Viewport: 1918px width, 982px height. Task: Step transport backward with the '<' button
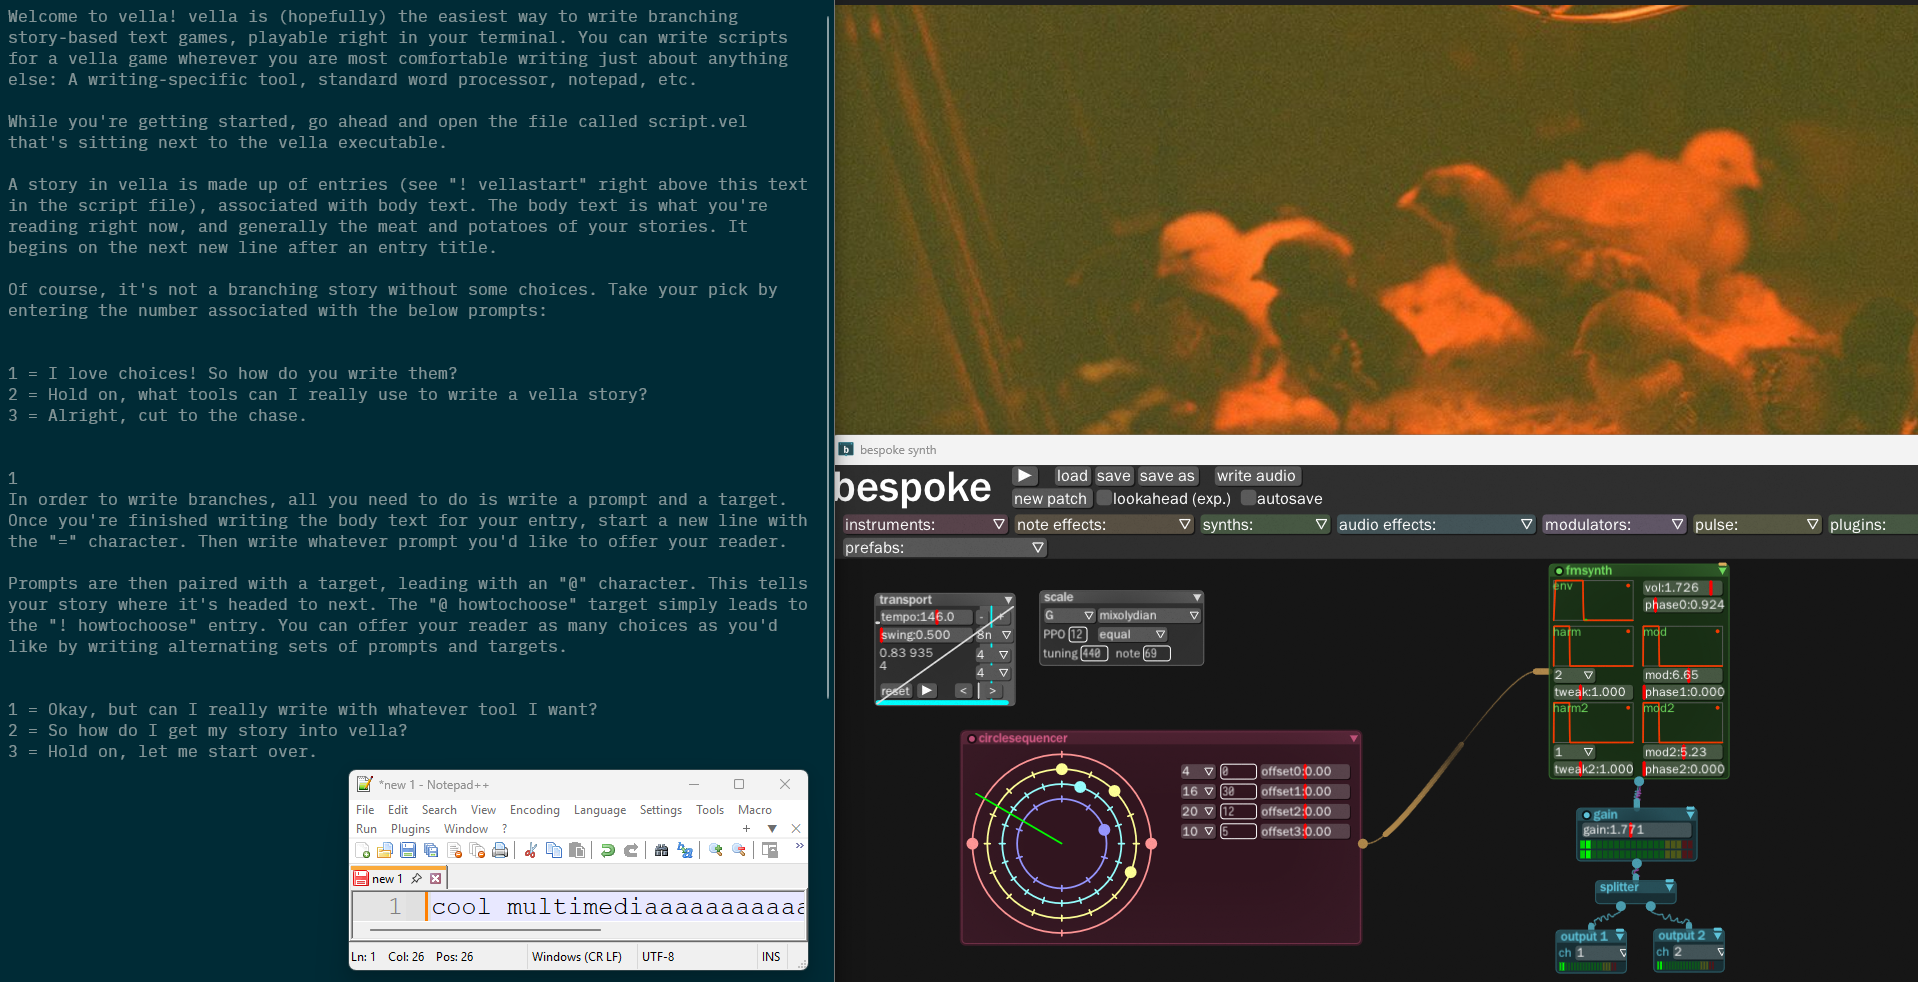tap(963, 690)
